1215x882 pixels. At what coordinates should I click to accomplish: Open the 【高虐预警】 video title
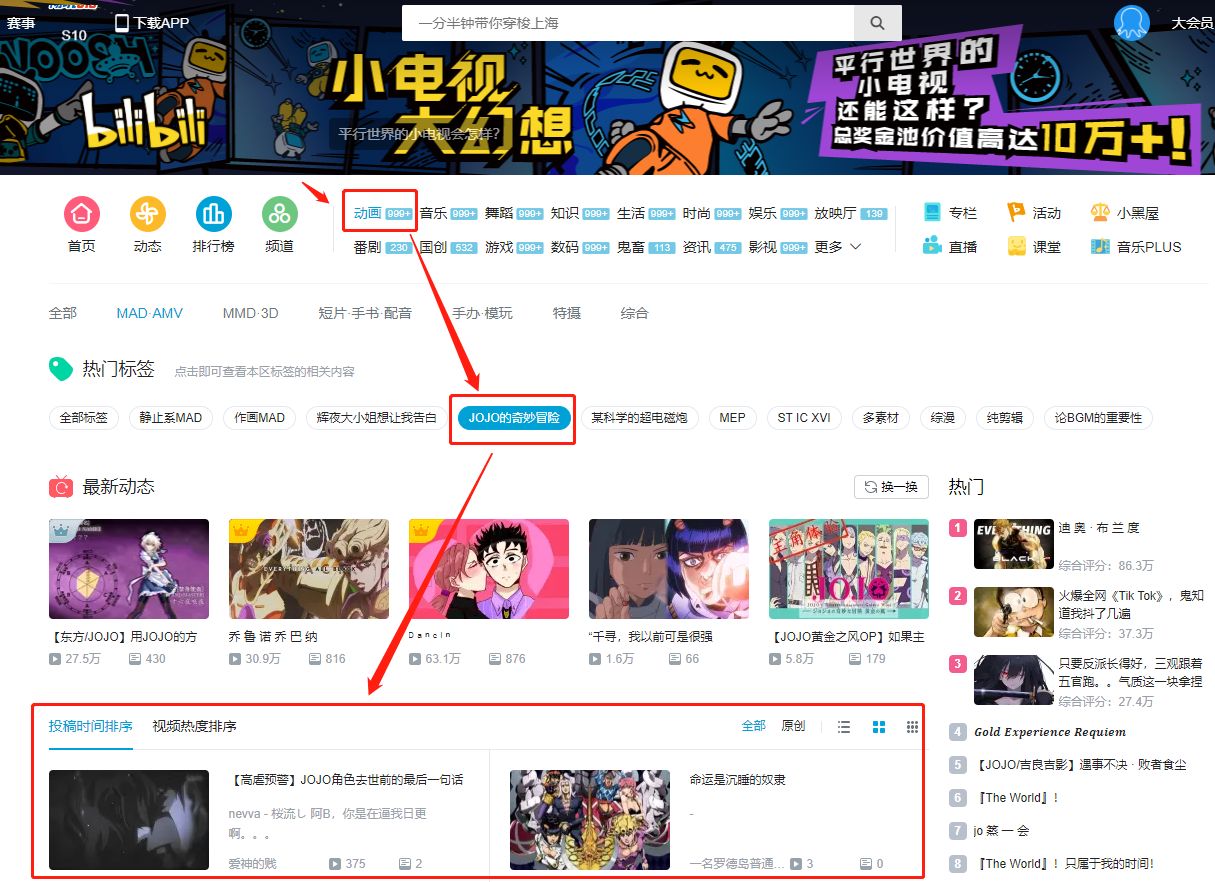click(x=346, y=780)
